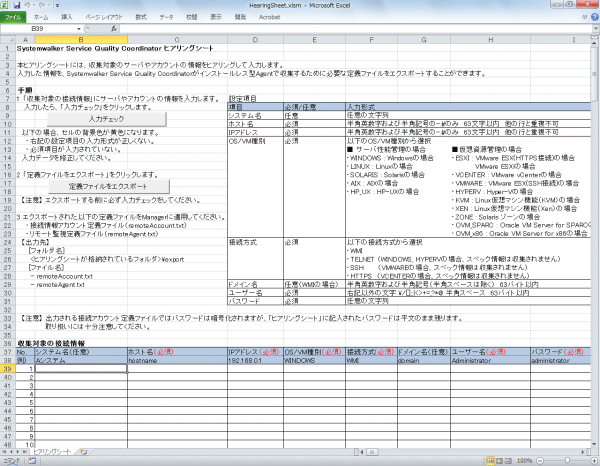The height and width of the screenshot is (466, 600).
Task: Switch to the 校閲 ribbon tab
Action: (x=191, y=17)
